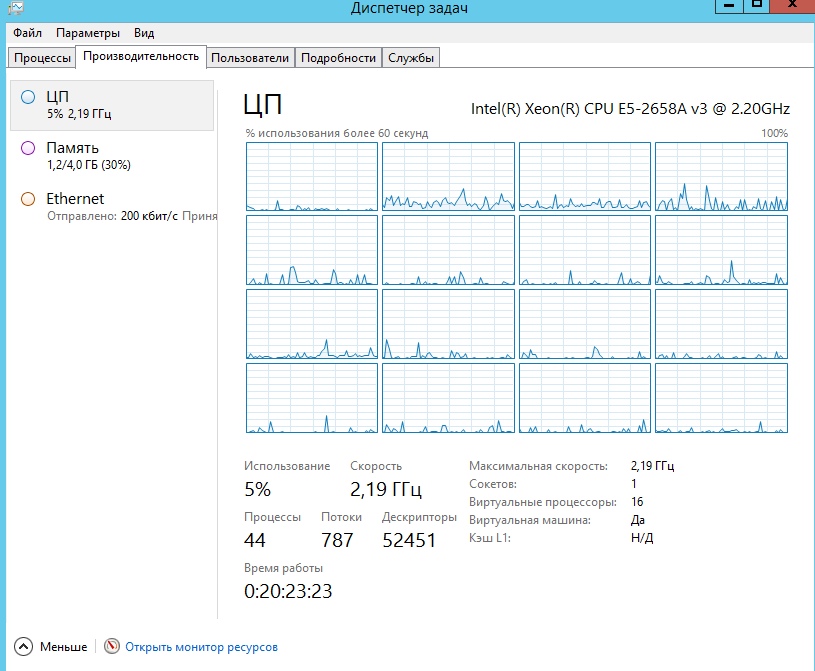Click the processor name Intel Xeon text
Screen dimensions: 815x671
coord(630,109)
